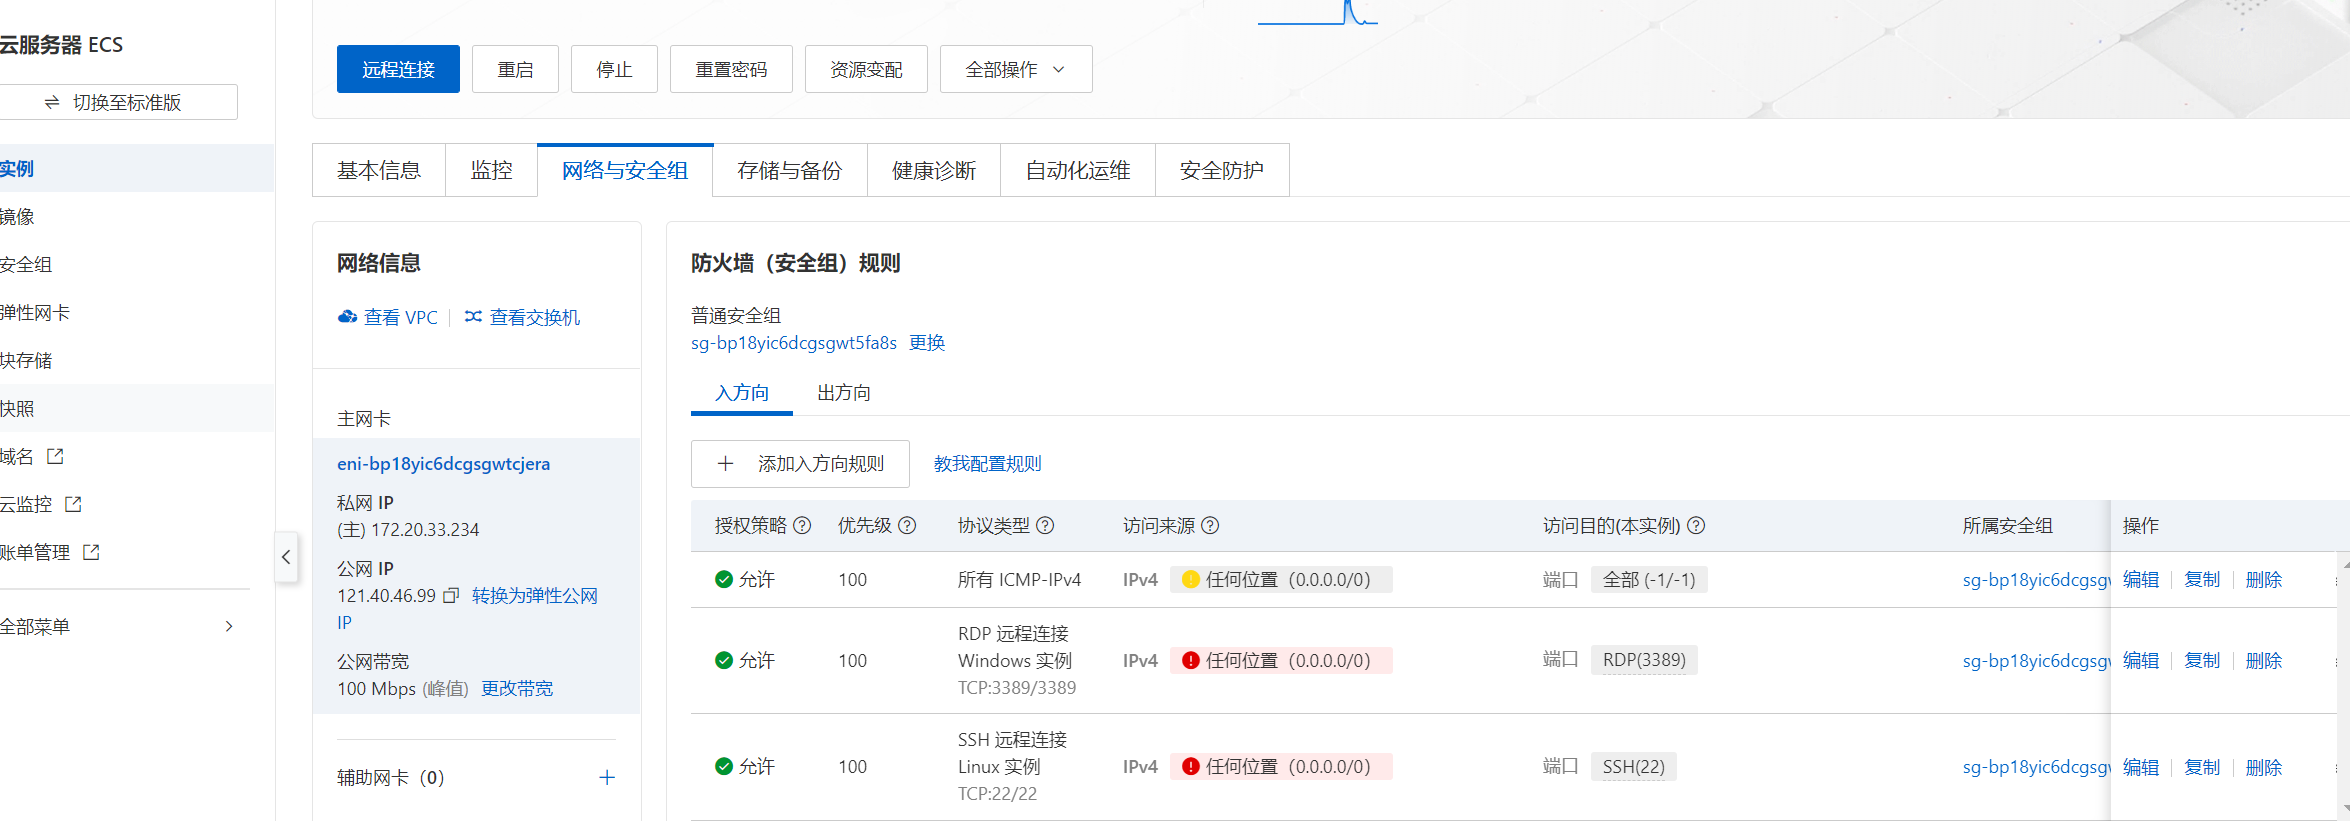Click the switch icon for 查看交换机
The width and height of the screenshot is (2350, 821).
pyautogui.click(x=473, y=317)
